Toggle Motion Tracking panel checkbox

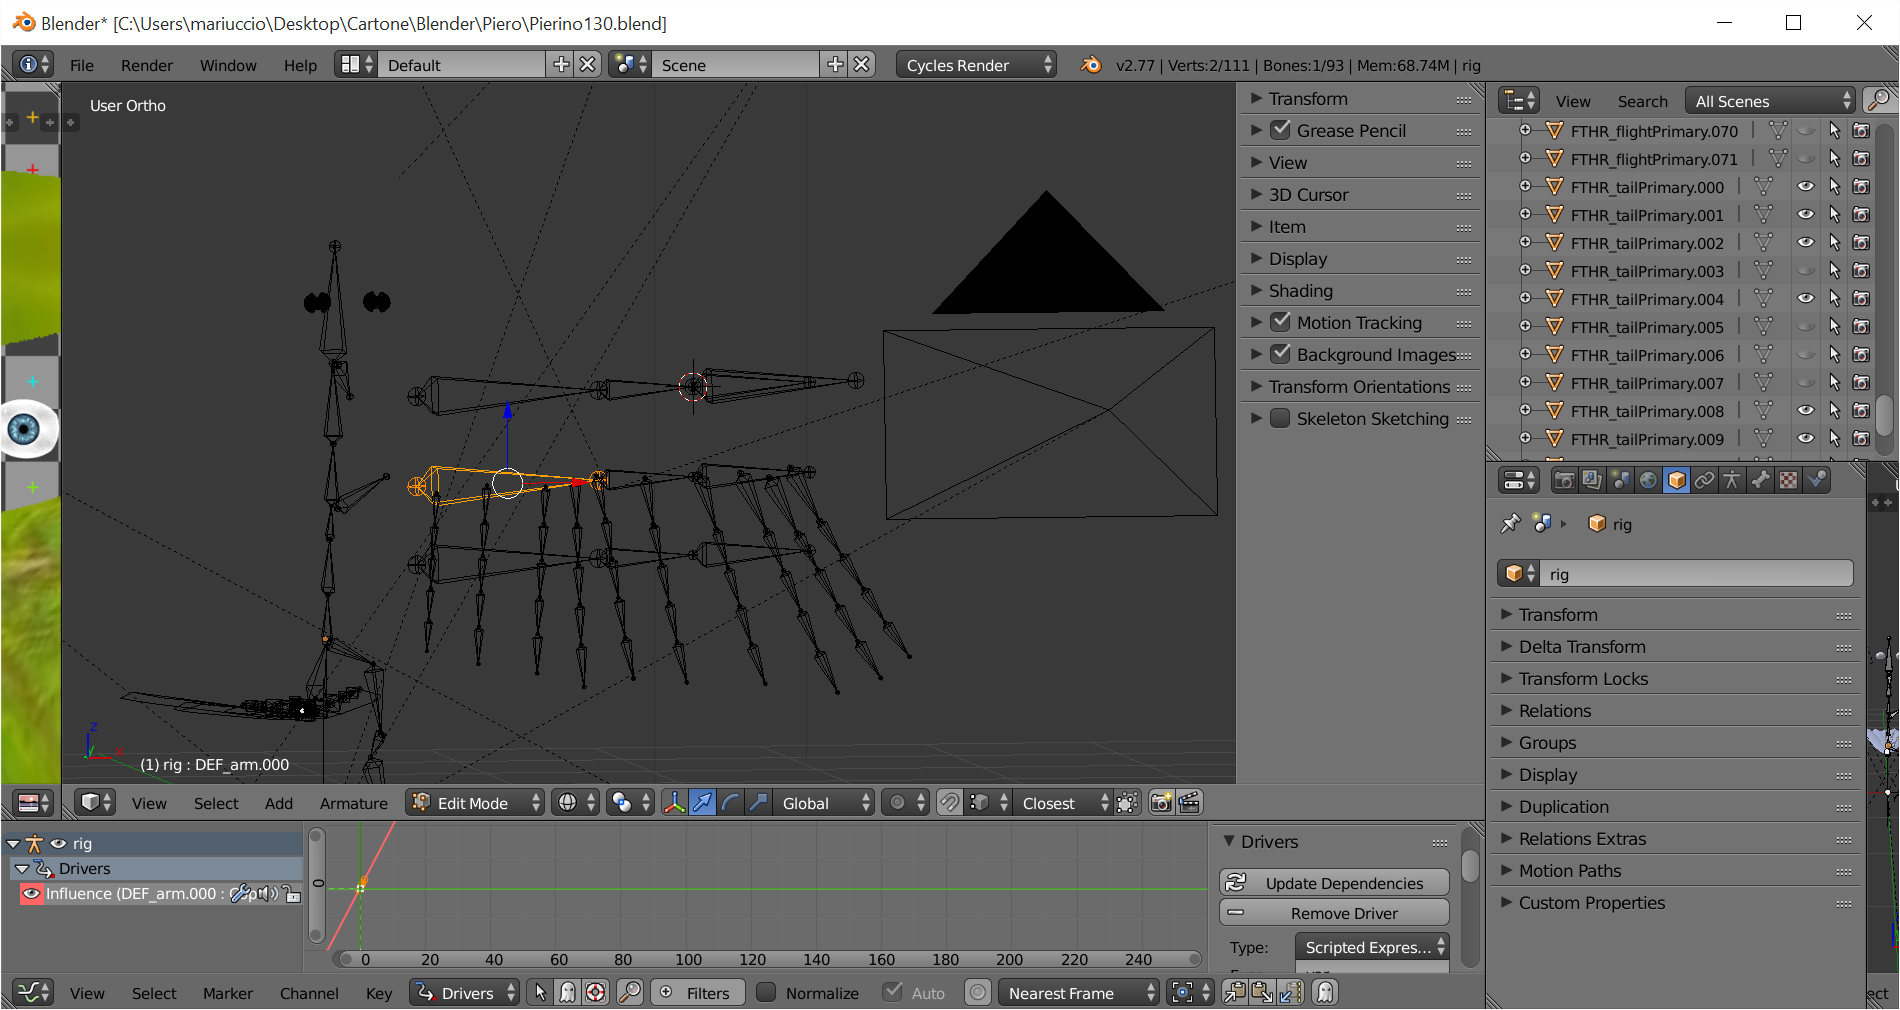pyautogui.click(x=1280, y=322)
